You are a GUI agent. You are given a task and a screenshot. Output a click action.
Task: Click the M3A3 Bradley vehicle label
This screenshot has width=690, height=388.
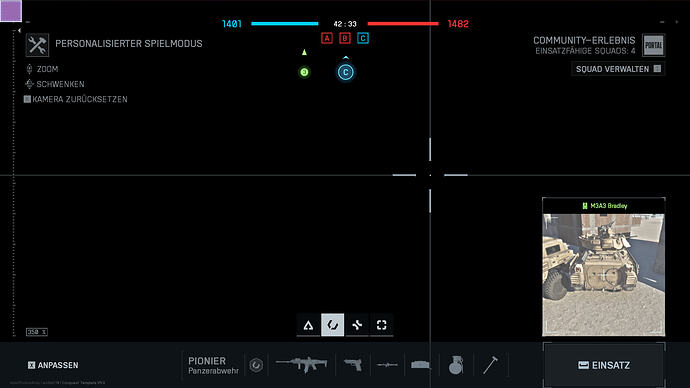click(x=605, y=206)
